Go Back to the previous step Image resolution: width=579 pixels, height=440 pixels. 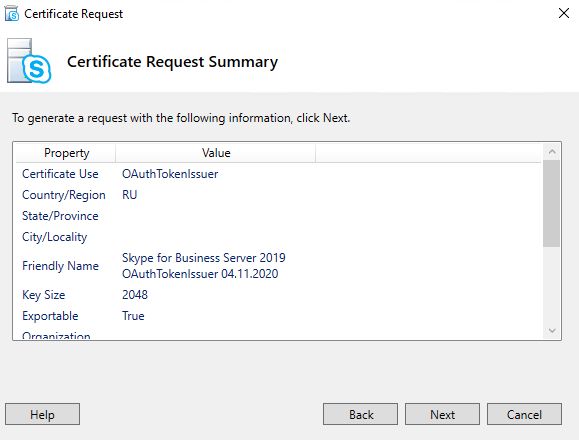[360, 414]
